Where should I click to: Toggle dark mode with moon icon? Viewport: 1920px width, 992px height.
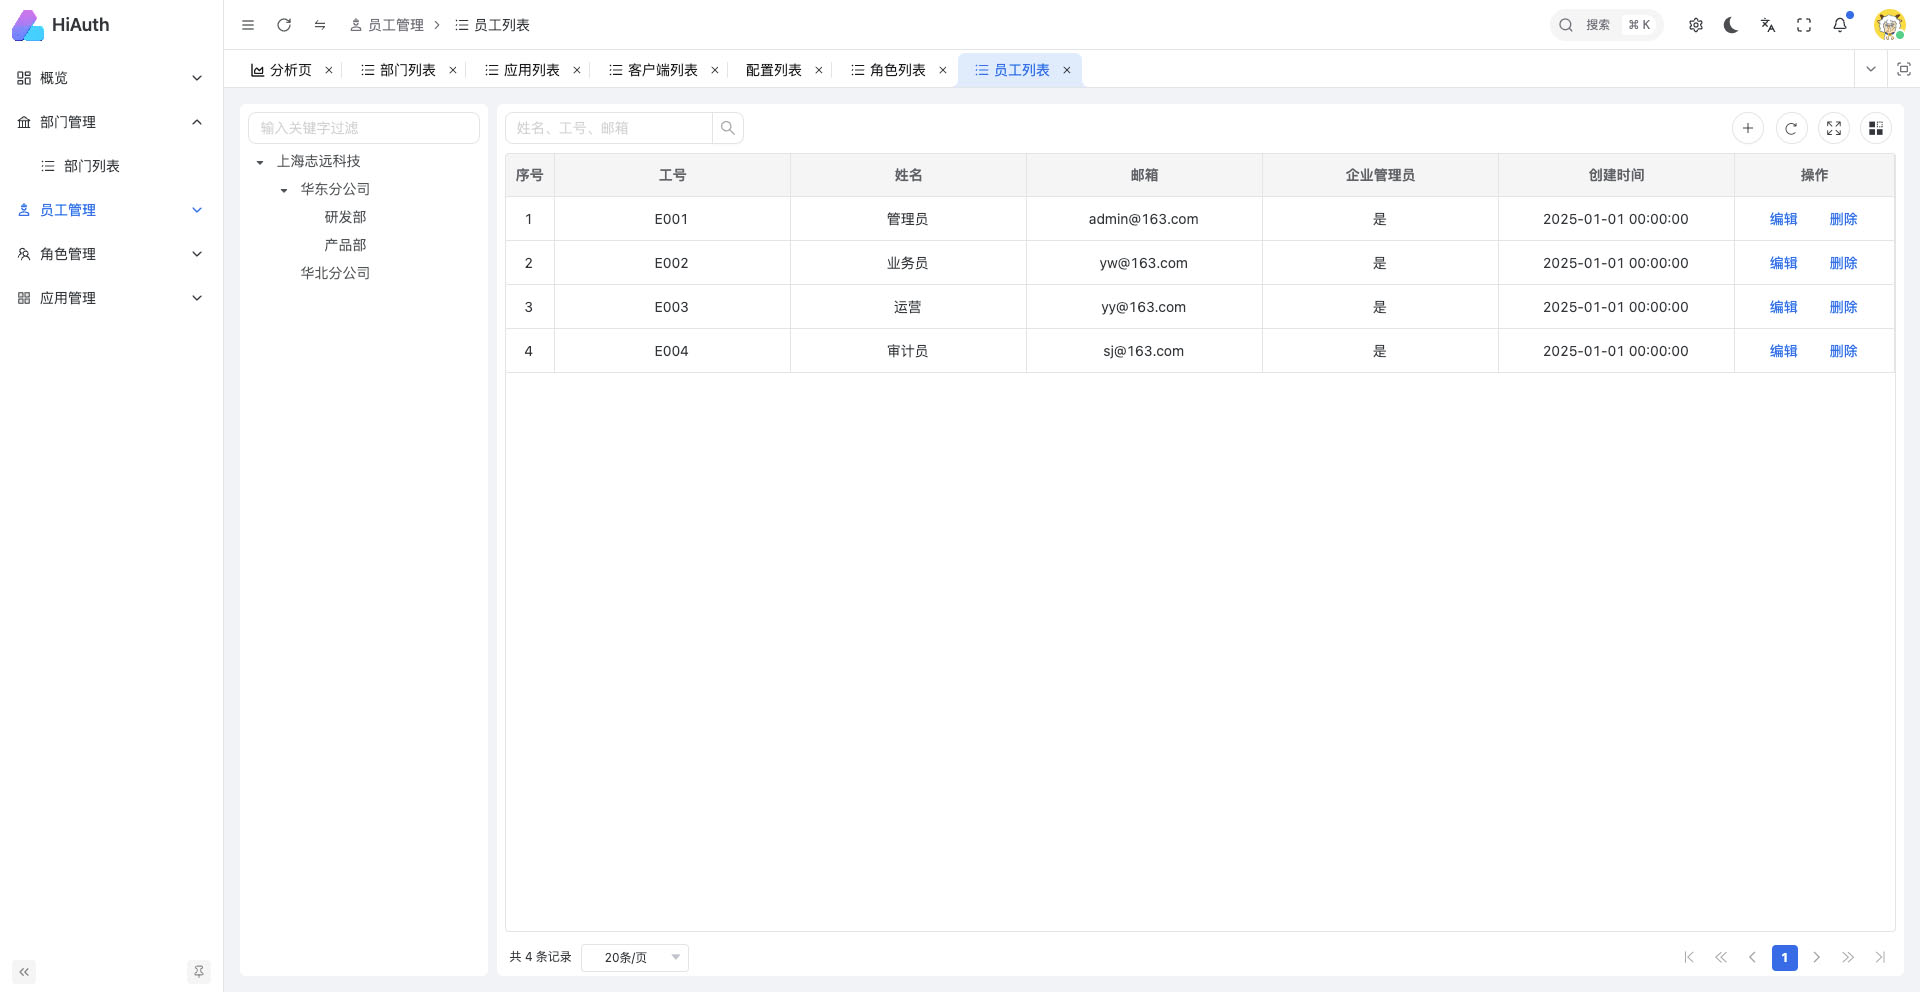click(1731, 25)
